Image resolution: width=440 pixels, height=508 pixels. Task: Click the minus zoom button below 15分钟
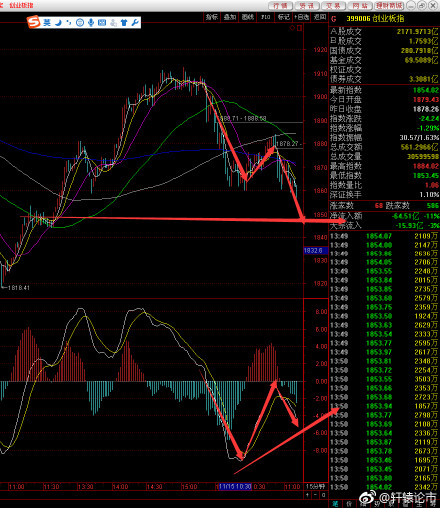[x=315, y=495]
